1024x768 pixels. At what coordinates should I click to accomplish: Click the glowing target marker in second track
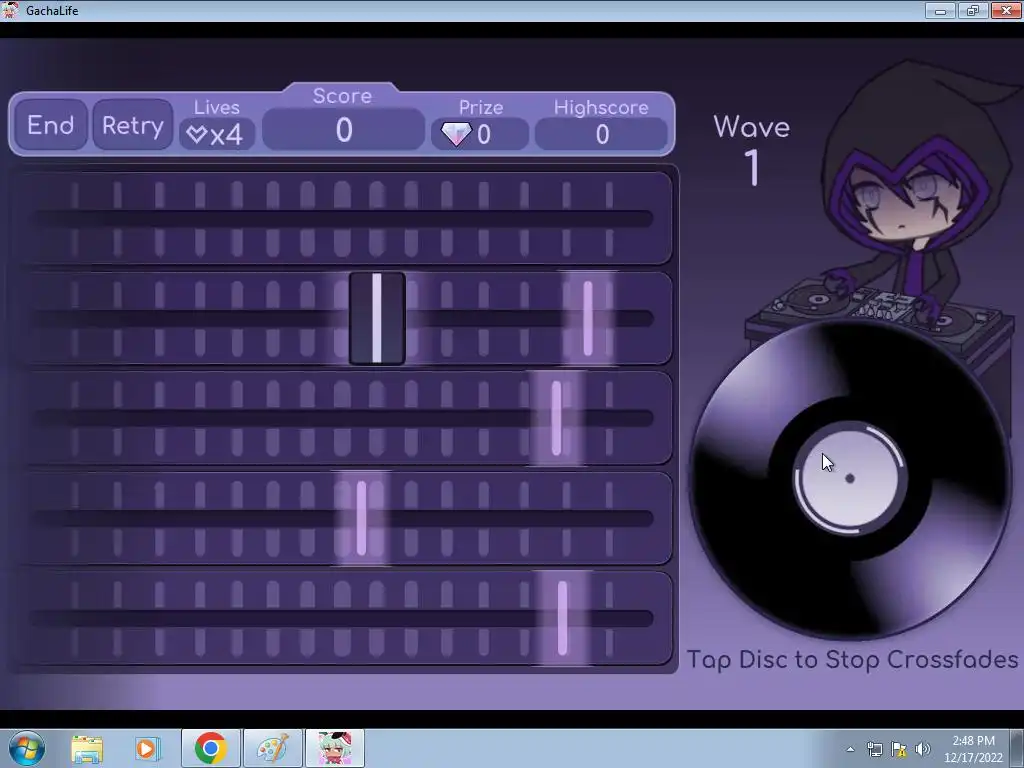point(588,318)
